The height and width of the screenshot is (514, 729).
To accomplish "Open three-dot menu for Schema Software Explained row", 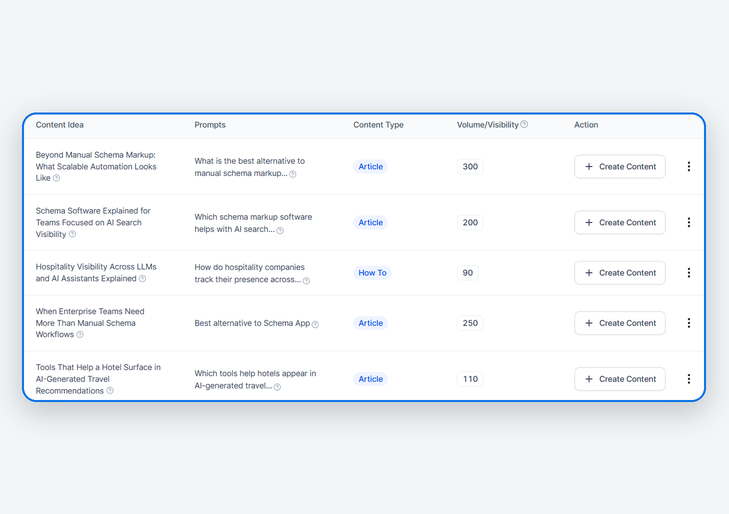I will 689,222.
